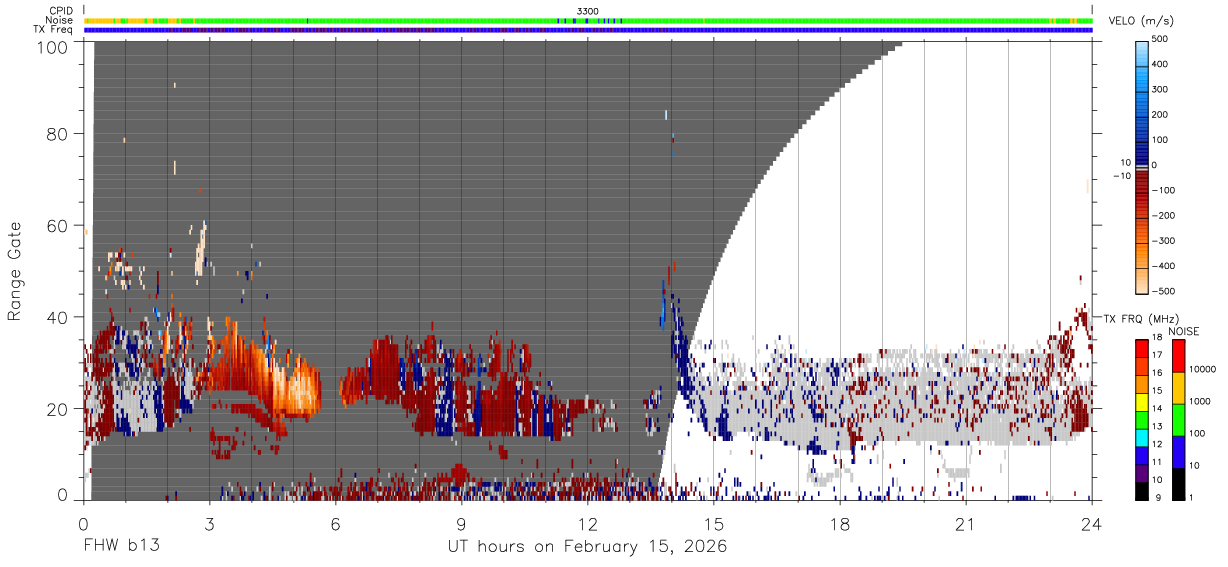This screenshot has width=1228, height=567.
Task: Click the -200 tick on velocity colorbar
Action: [x=1162, y=215]
